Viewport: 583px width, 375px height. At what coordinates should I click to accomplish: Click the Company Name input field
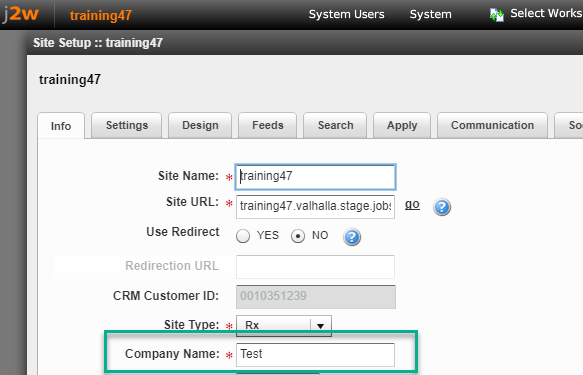(315, 355)
